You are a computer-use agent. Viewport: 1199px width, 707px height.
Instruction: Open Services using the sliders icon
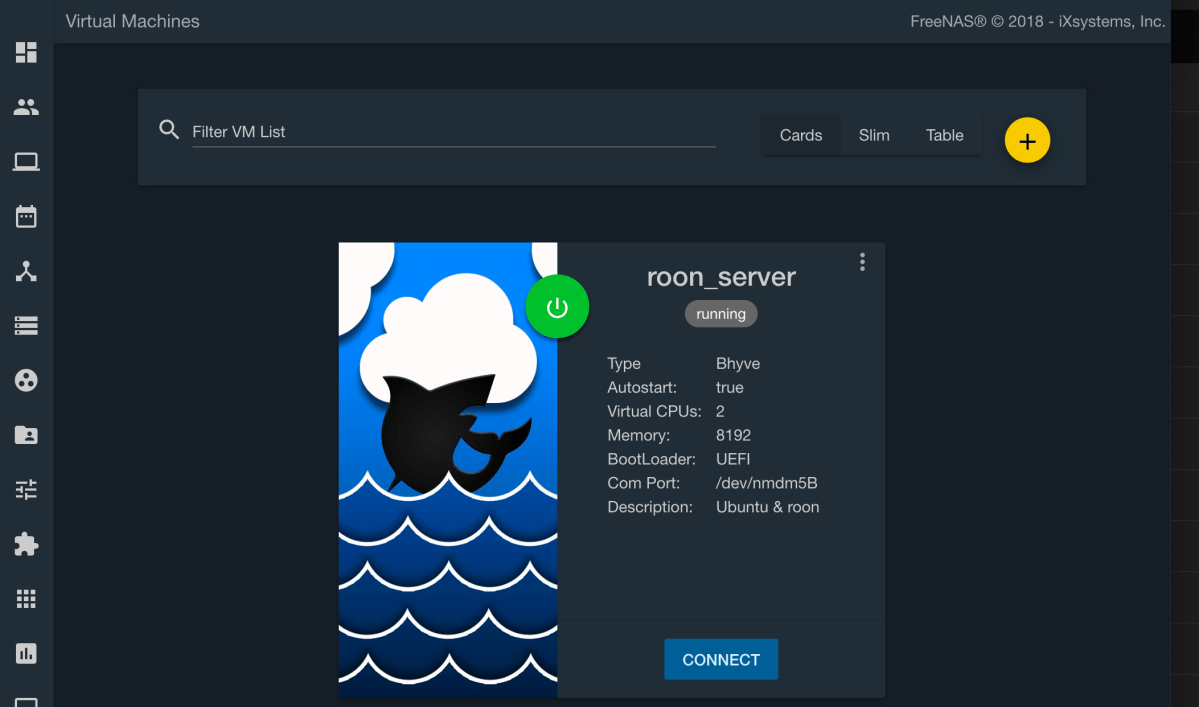click(26, 489)
